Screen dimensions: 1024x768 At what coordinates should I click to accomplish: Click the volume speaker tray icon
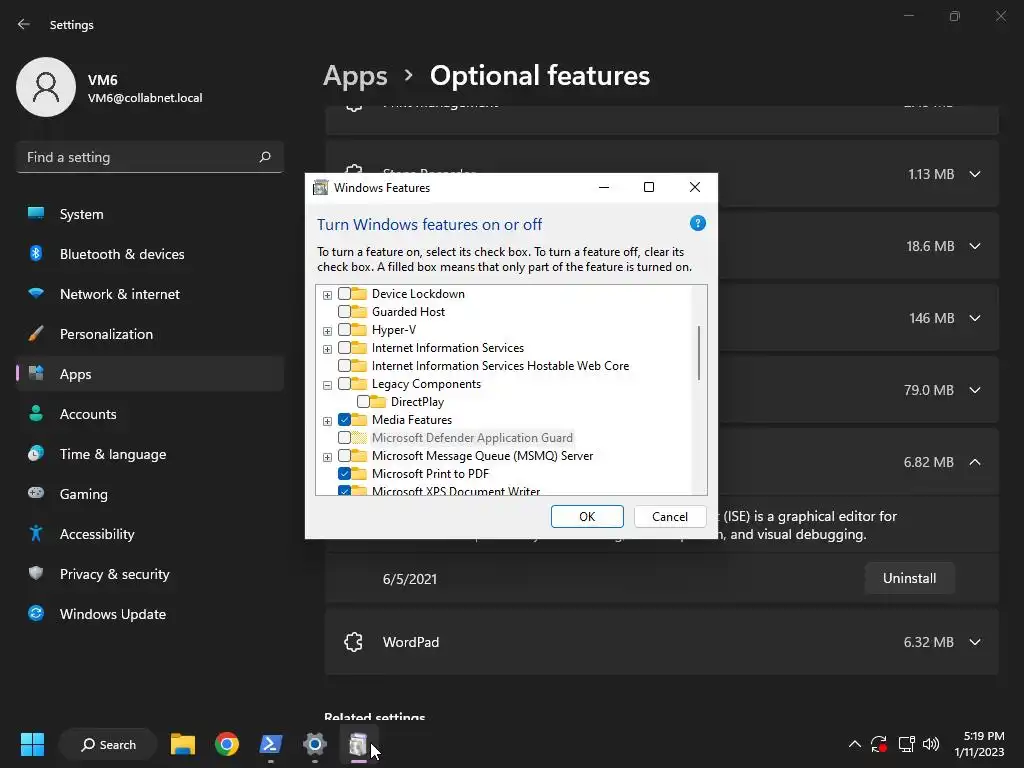[931, 744]
